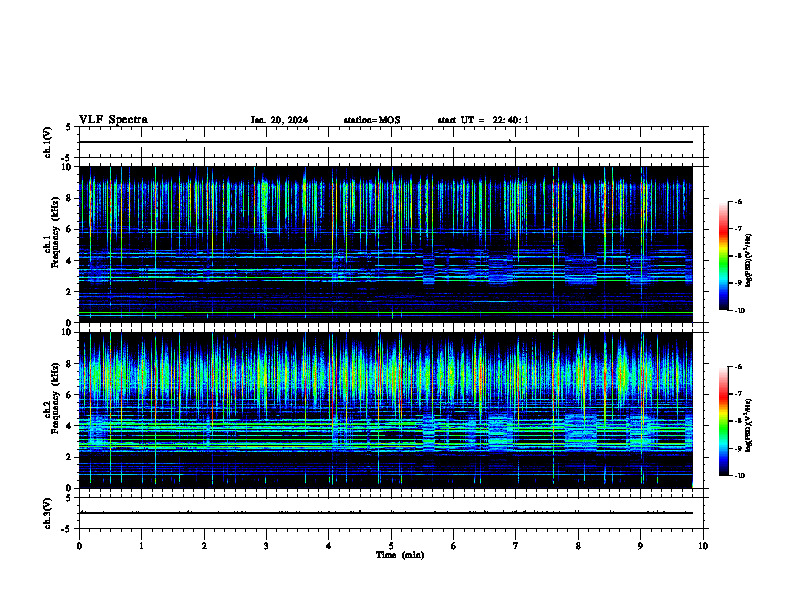Click the "start UT = 22:40: 1" text
The height and width of the screenshot is (612, 792).
click(x=483, y=120)
